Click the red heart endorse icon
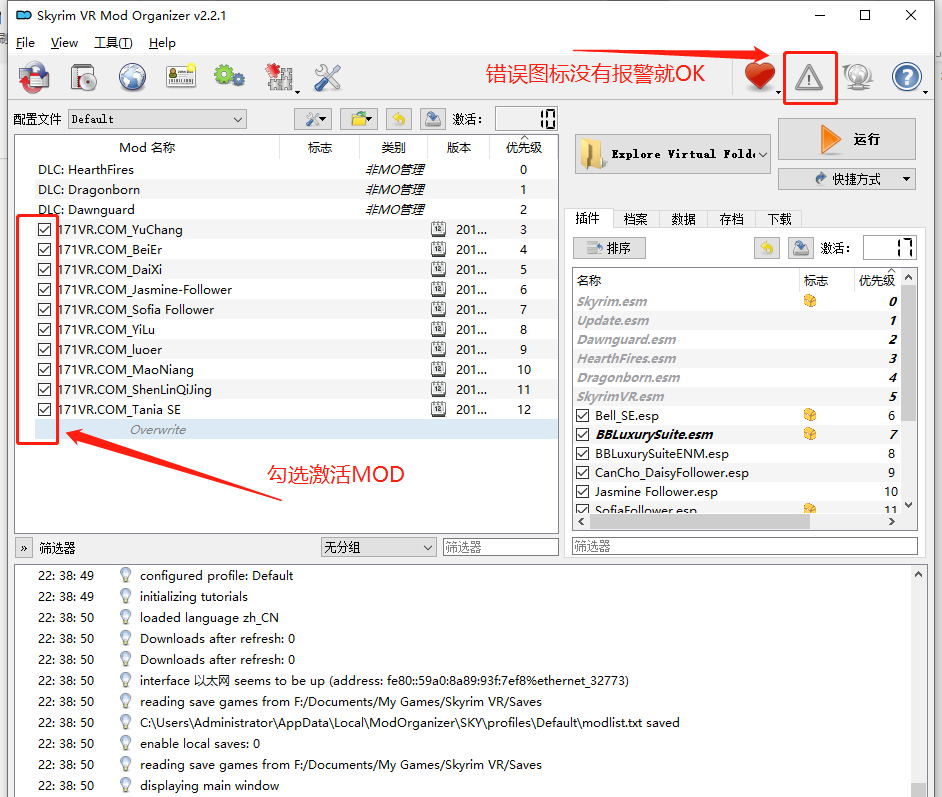The image size is (942, 797). [x=760, y=77]
